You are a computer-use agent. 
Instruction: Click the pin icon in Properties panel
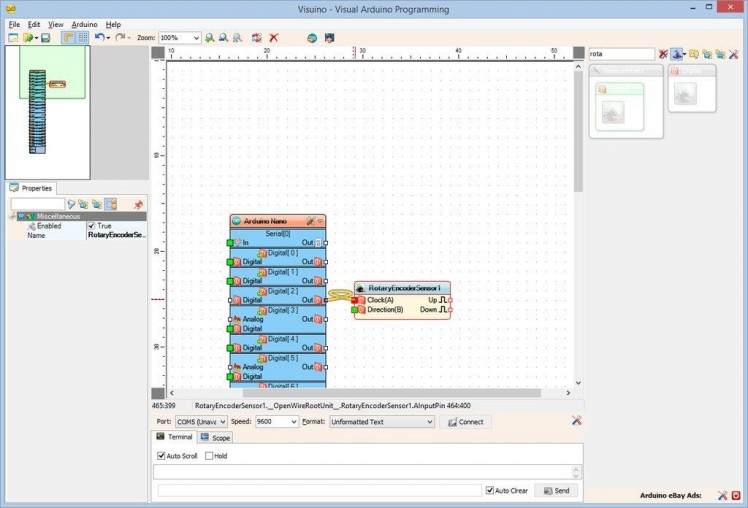pos(139,204)
